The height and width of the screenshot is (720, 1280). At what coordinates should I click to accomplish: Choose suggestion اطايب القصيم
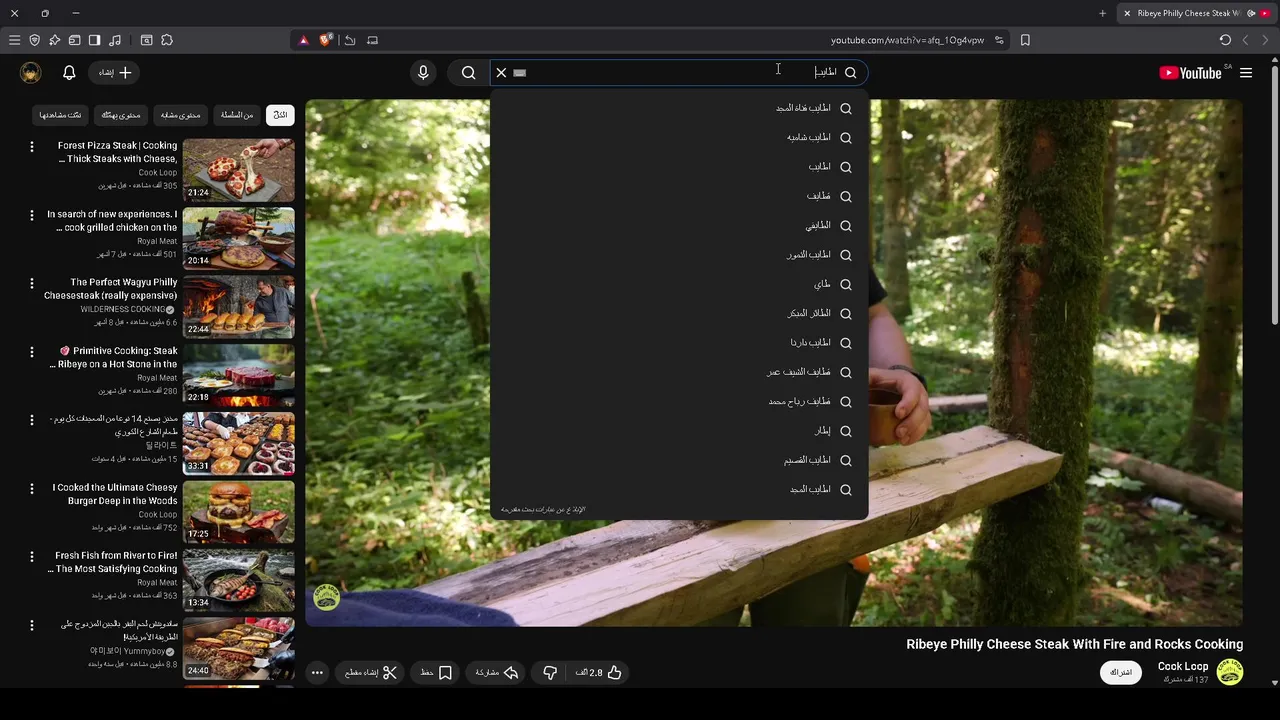point(679,460)
